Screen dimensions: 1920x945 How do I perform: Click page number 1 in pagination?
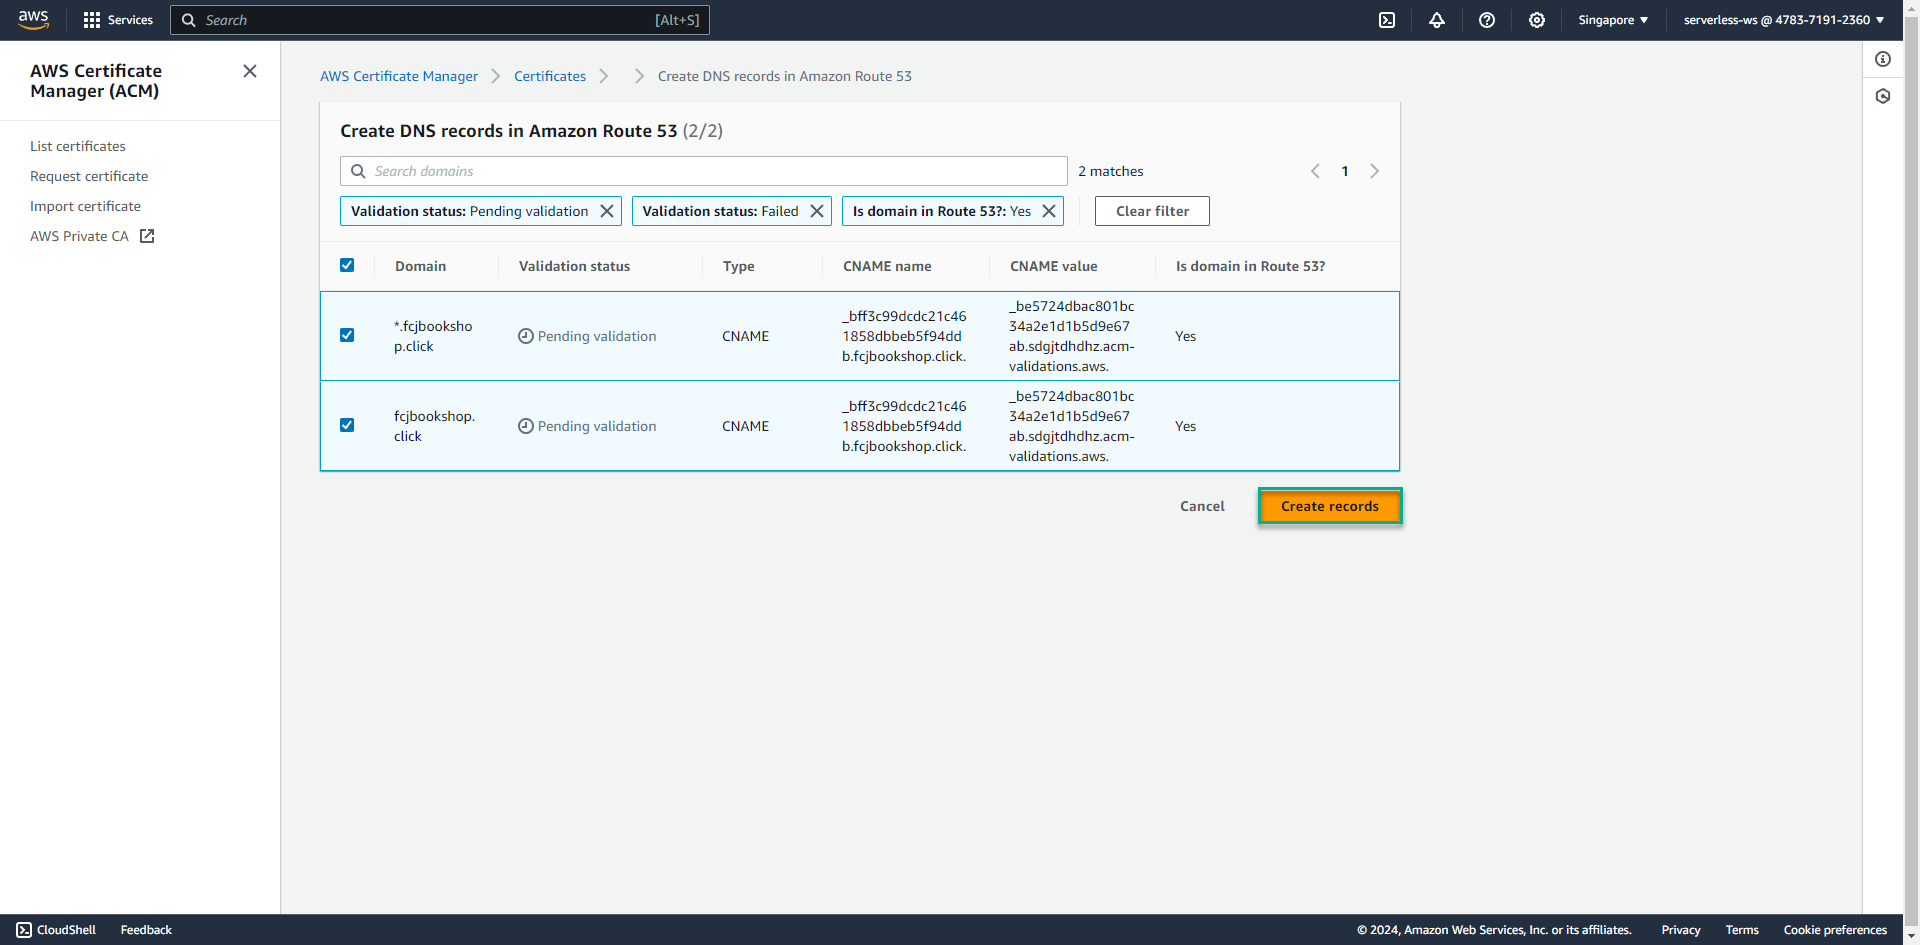click(x=1345, y=171)
